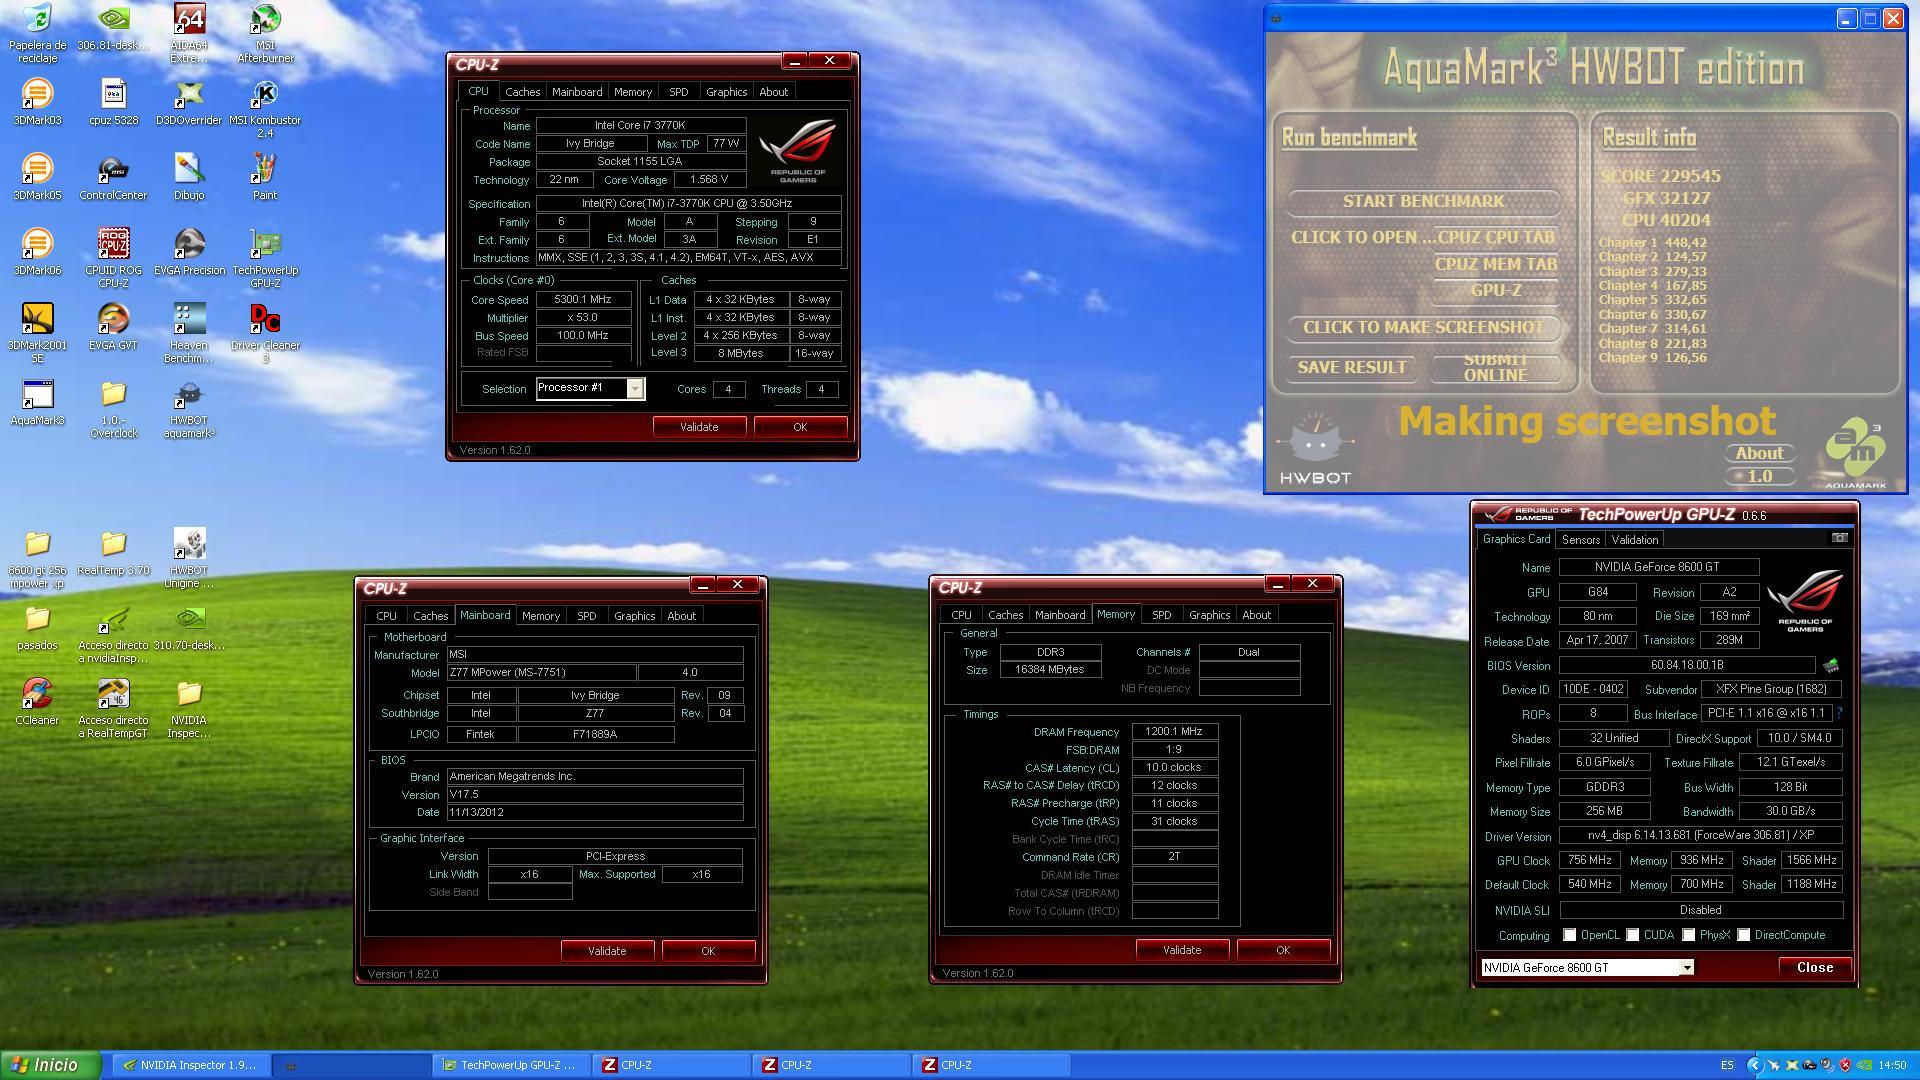Switch to the Sensors tab in GPU-Z
Screen dimensions: 1920x1080
pyautogui.click(x=1581, y=539)
